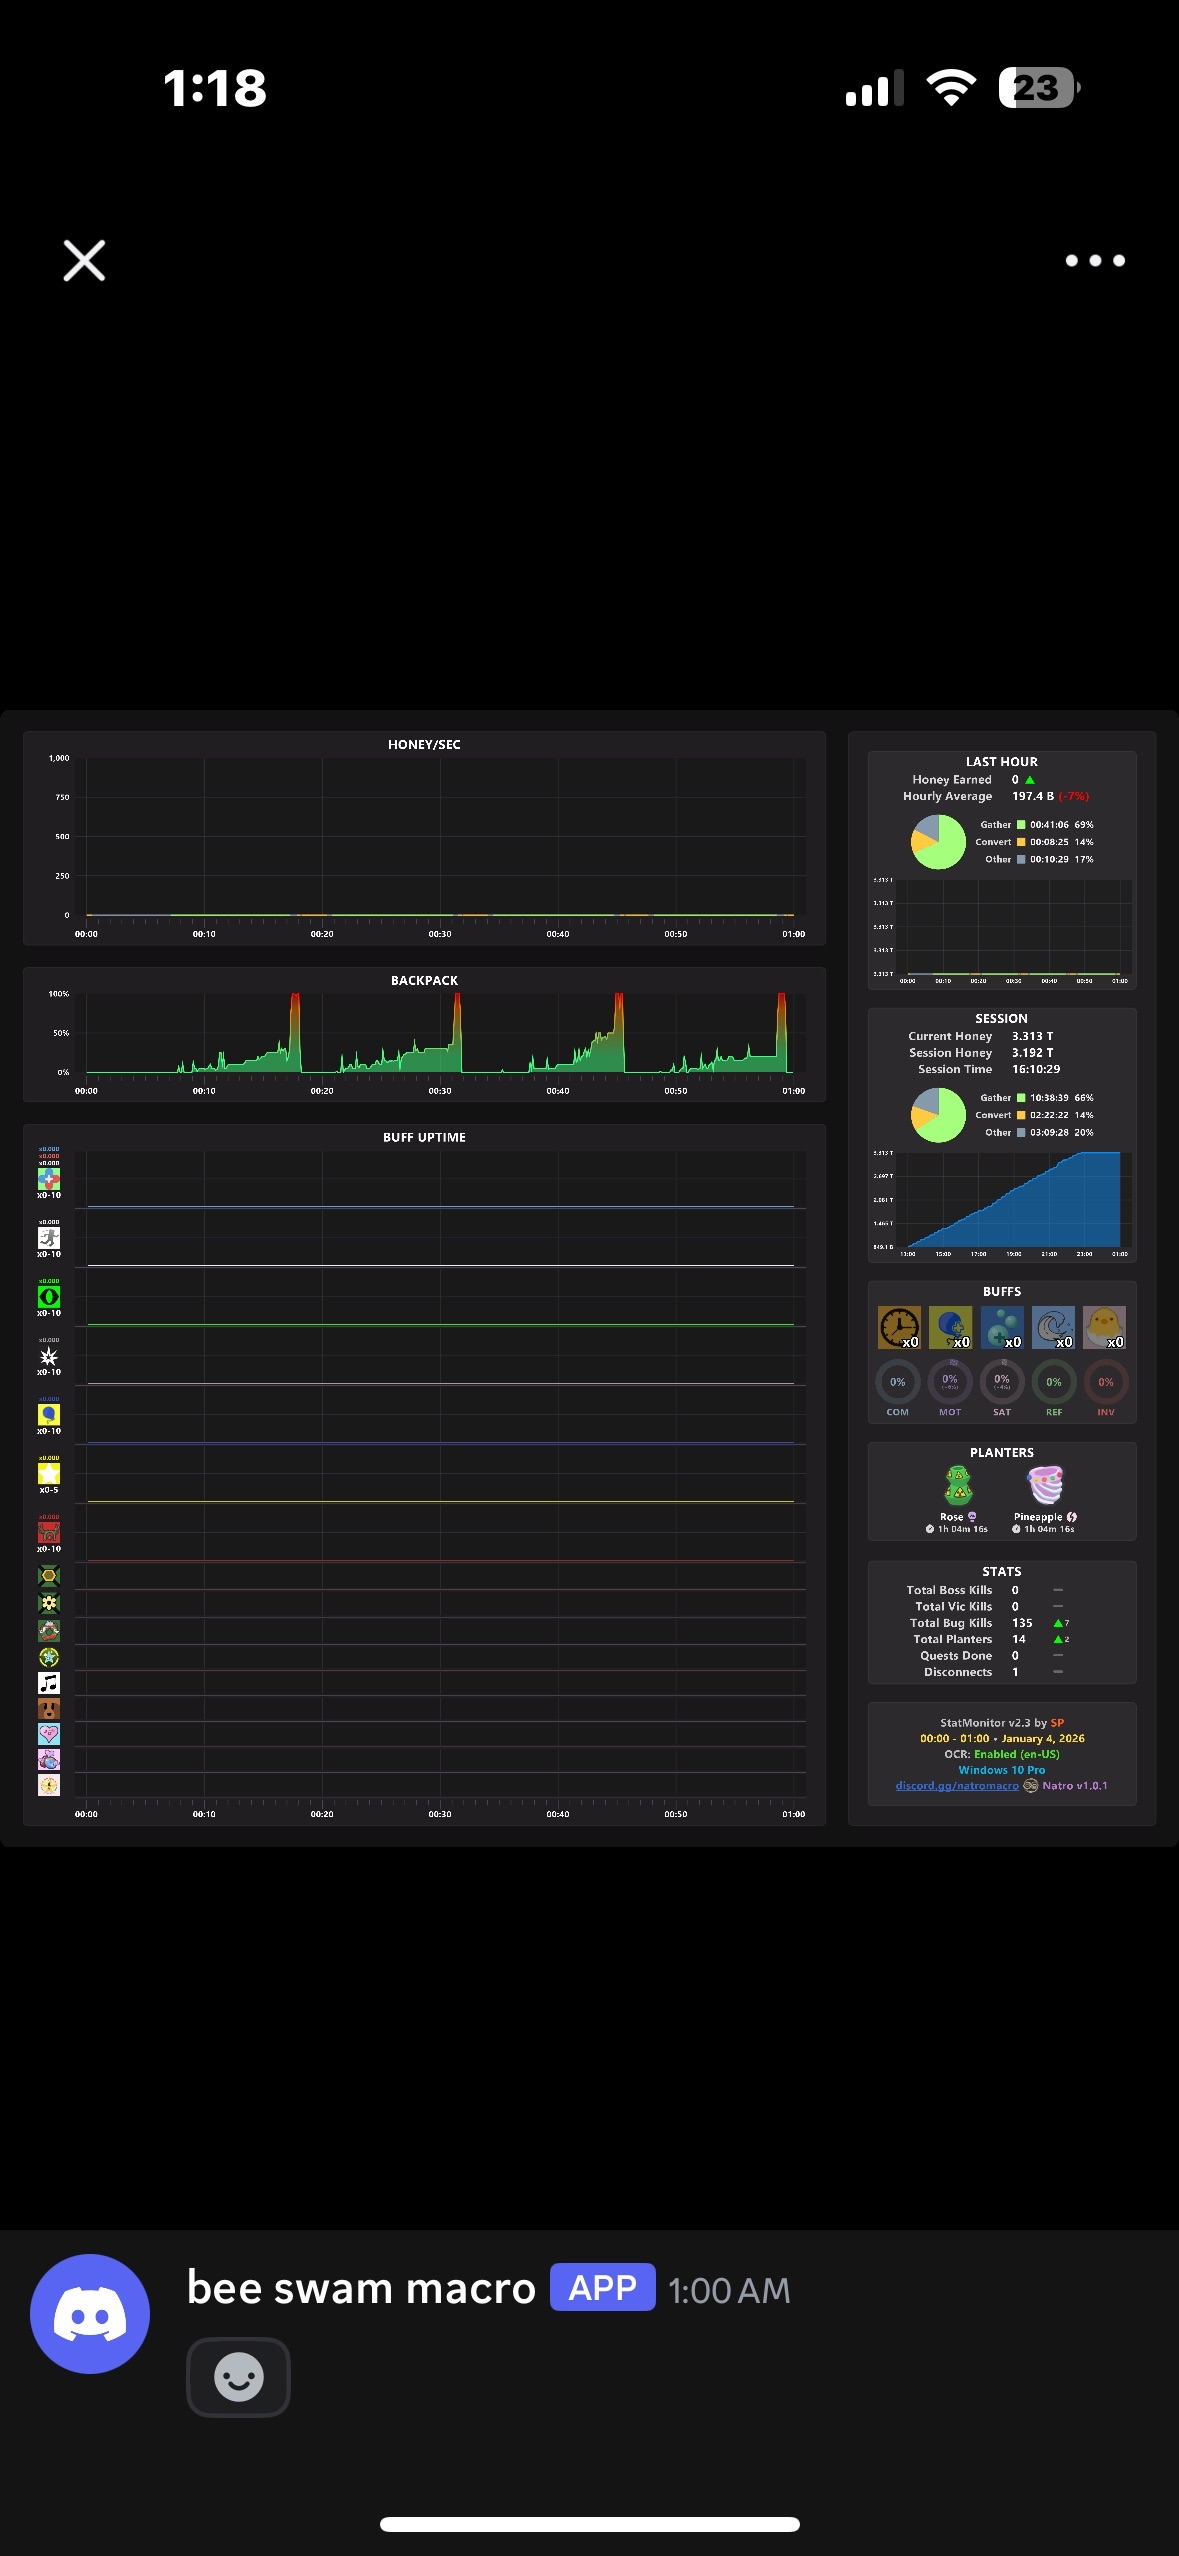Viewport: 1179px width, 2556px height.
Task: Tap the Windows 10 Pro text
Action: click(1002, 1770)
